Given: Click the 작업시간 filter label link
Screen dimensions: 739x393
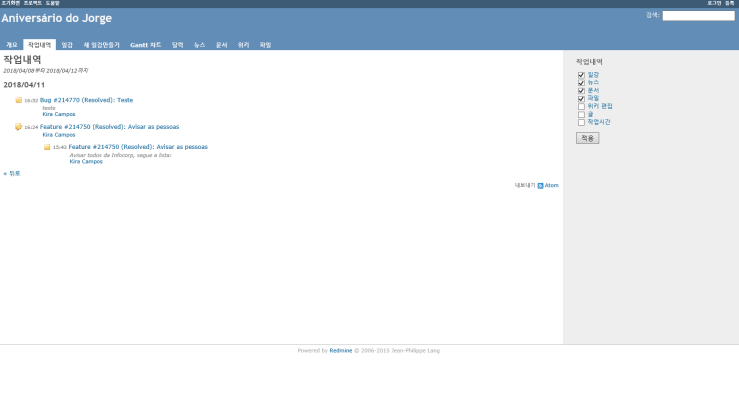Looking at the screenshot, I should 599,122.
